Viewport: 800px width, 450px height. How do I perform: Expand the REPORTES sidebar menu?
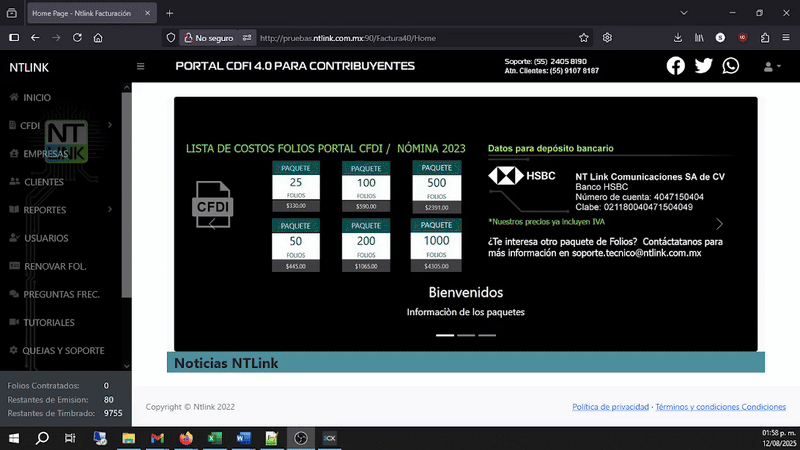point(60,210)
